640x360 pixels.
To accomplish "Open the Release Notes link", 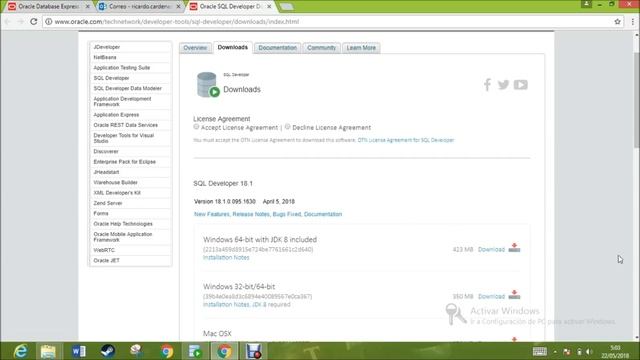I will coord(251,214).
